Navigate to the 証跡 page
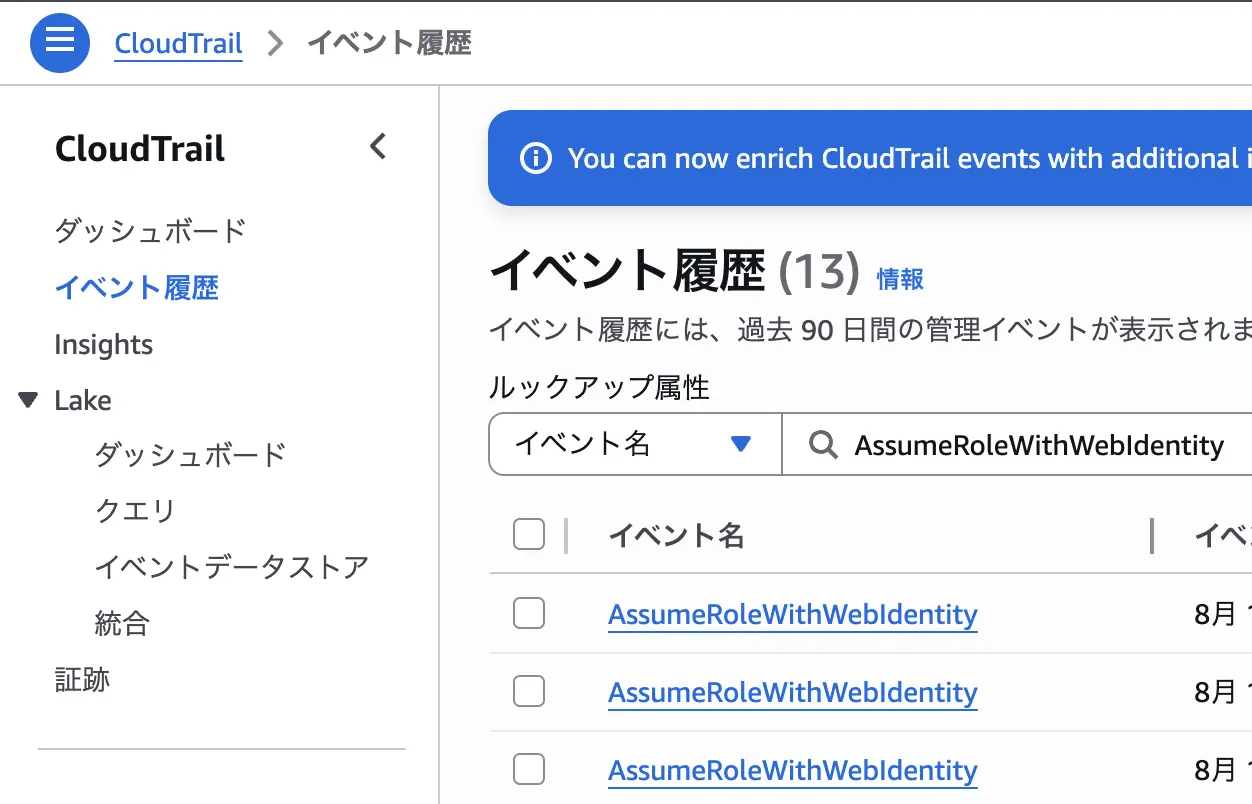The width and height of the screenshot is (1252, 804). click(x=81, y=680)
